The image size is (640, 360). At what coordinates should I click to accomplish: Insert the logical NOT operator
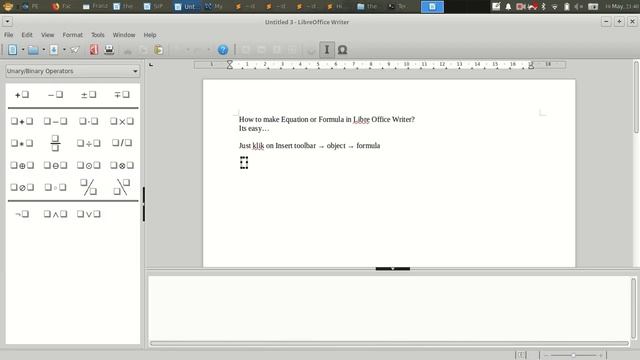tap(22, 214)
